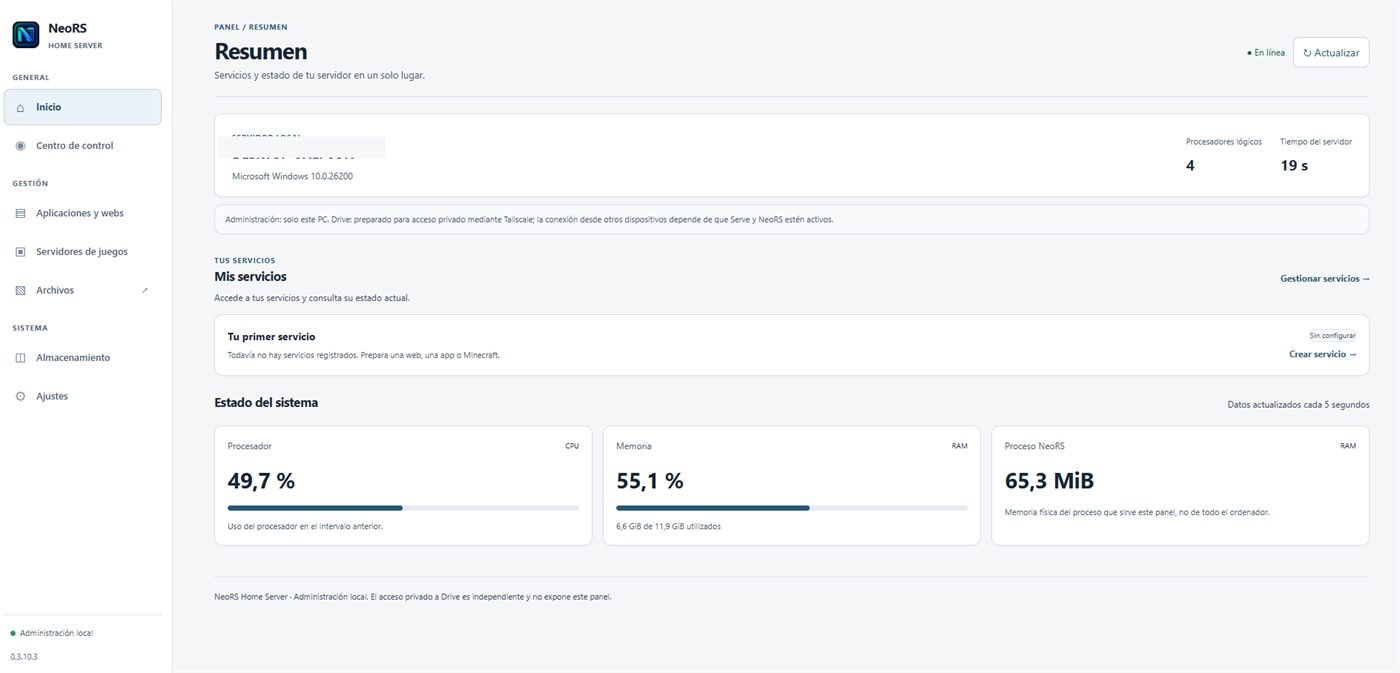
Task: Open Centro de control in sidebar
Action: [82, 146]
